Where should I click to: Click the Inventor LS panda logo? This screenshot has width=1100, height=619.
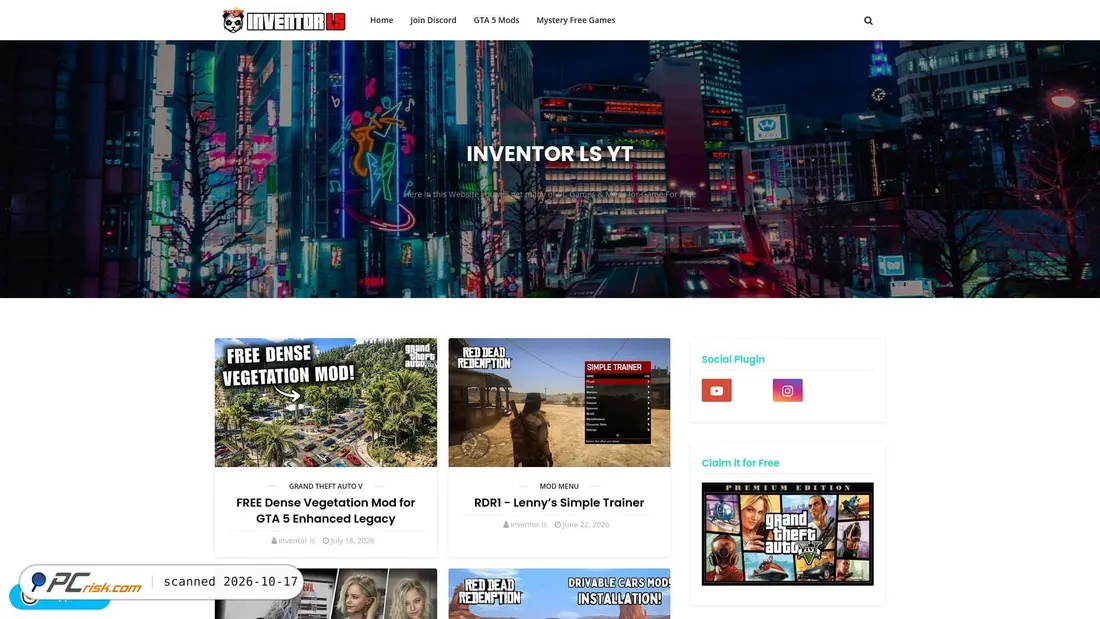(x=284, y=20)
